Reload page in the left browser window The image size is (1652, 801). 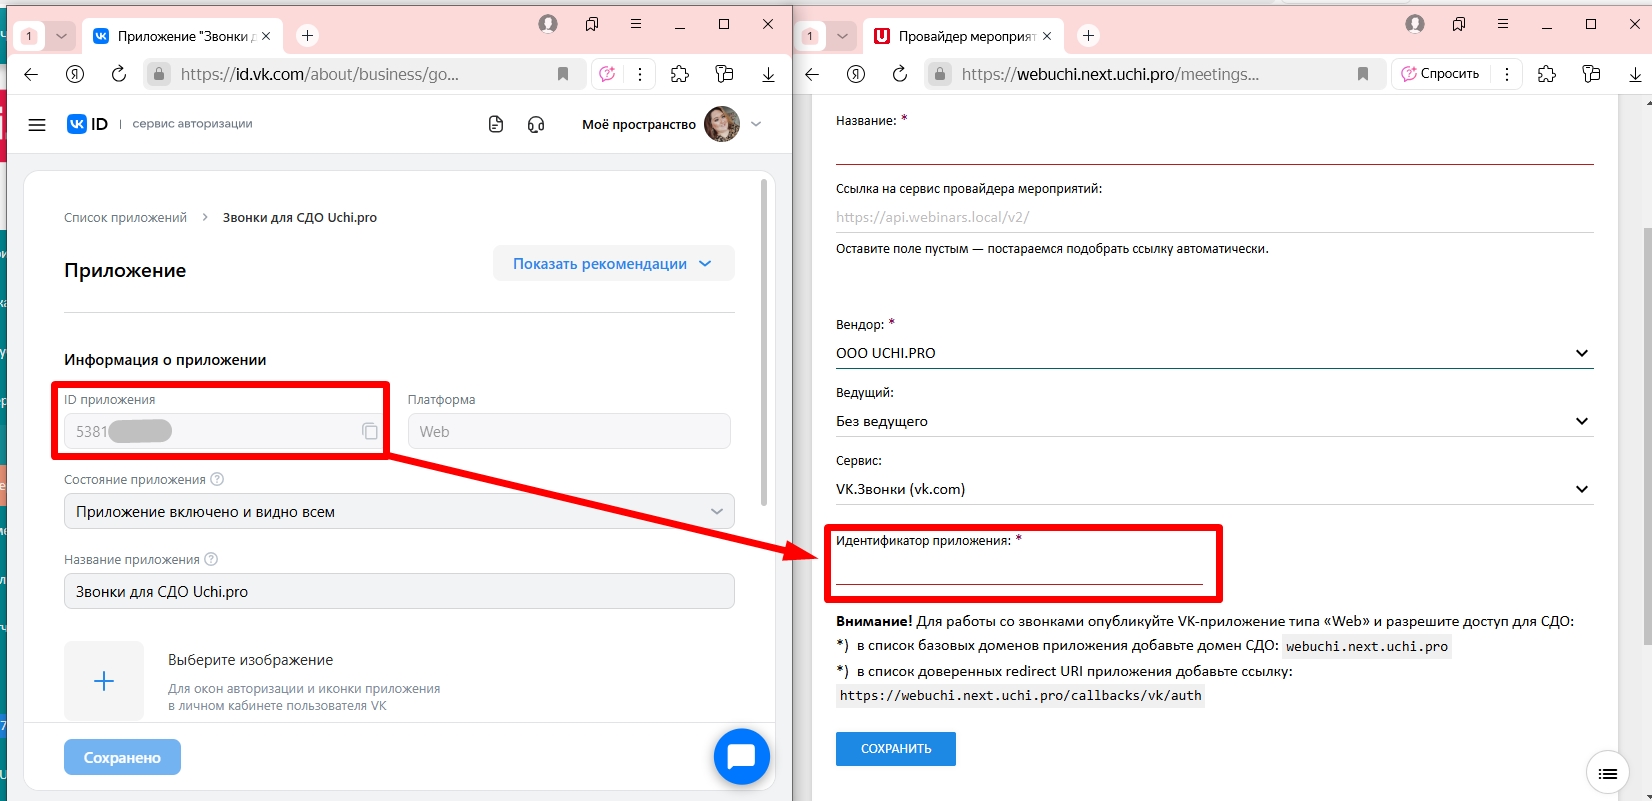[x=119, y=74]
